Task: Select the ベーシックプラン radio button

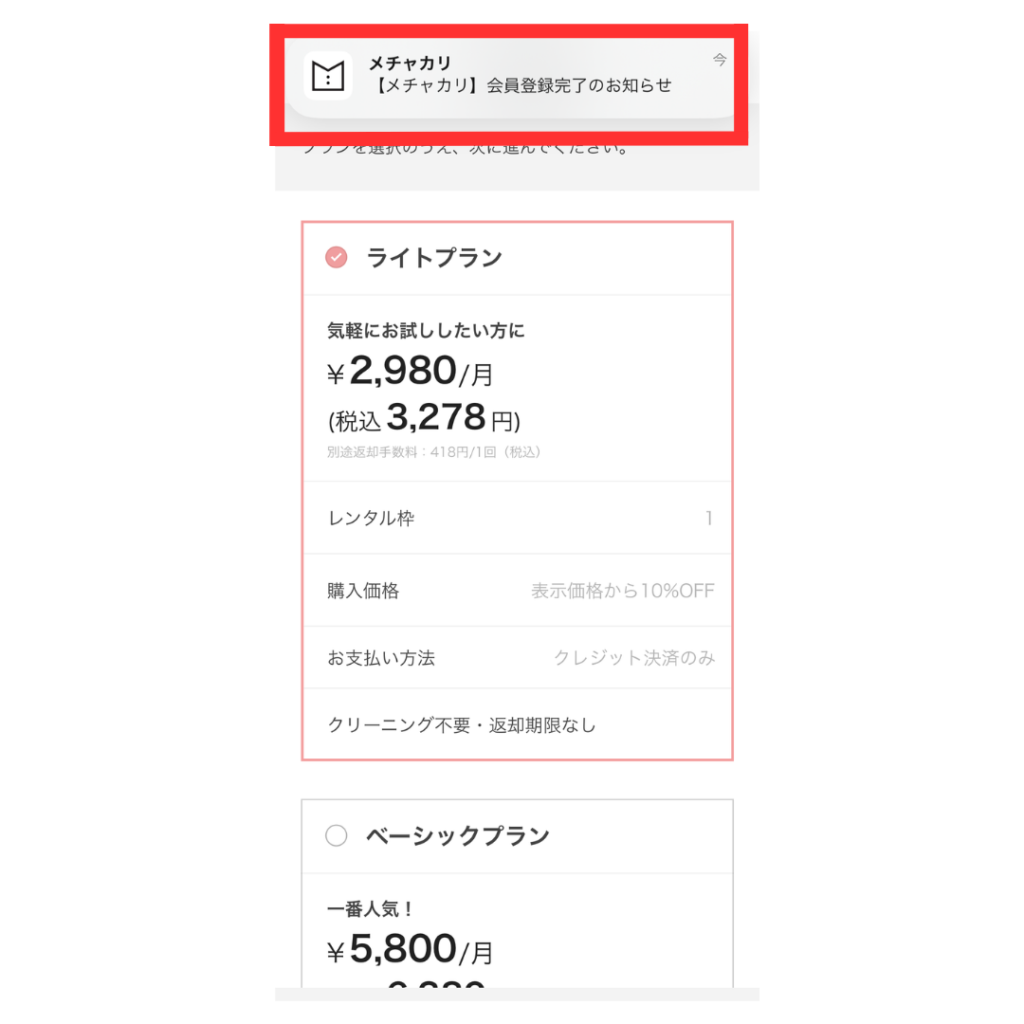Action: (337, 836)
